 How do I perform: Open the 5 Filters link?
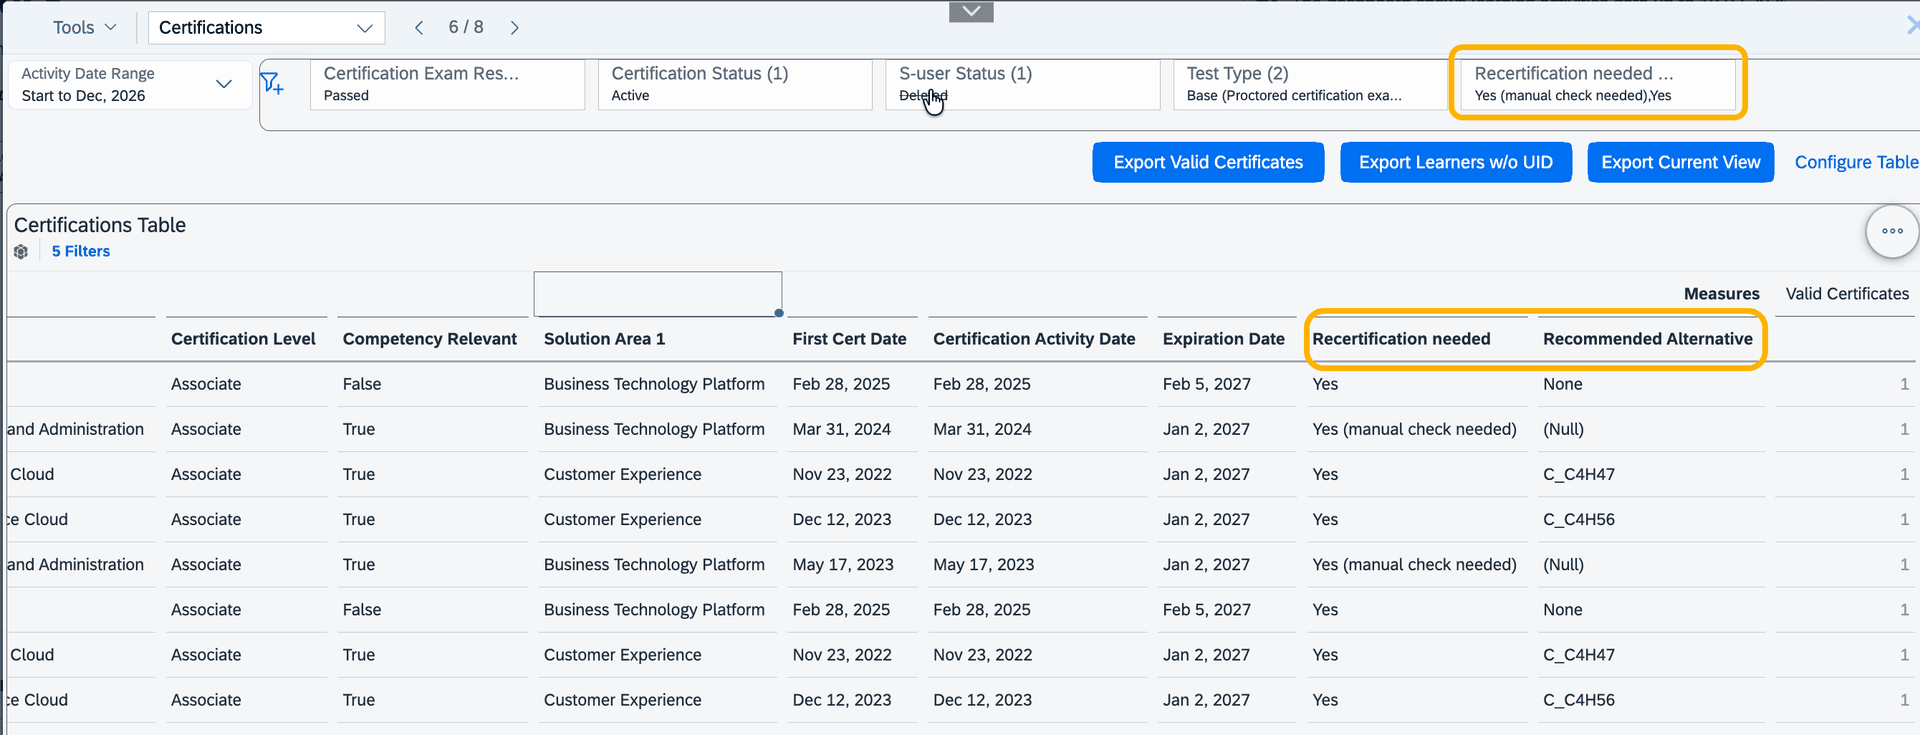(81, 252)
